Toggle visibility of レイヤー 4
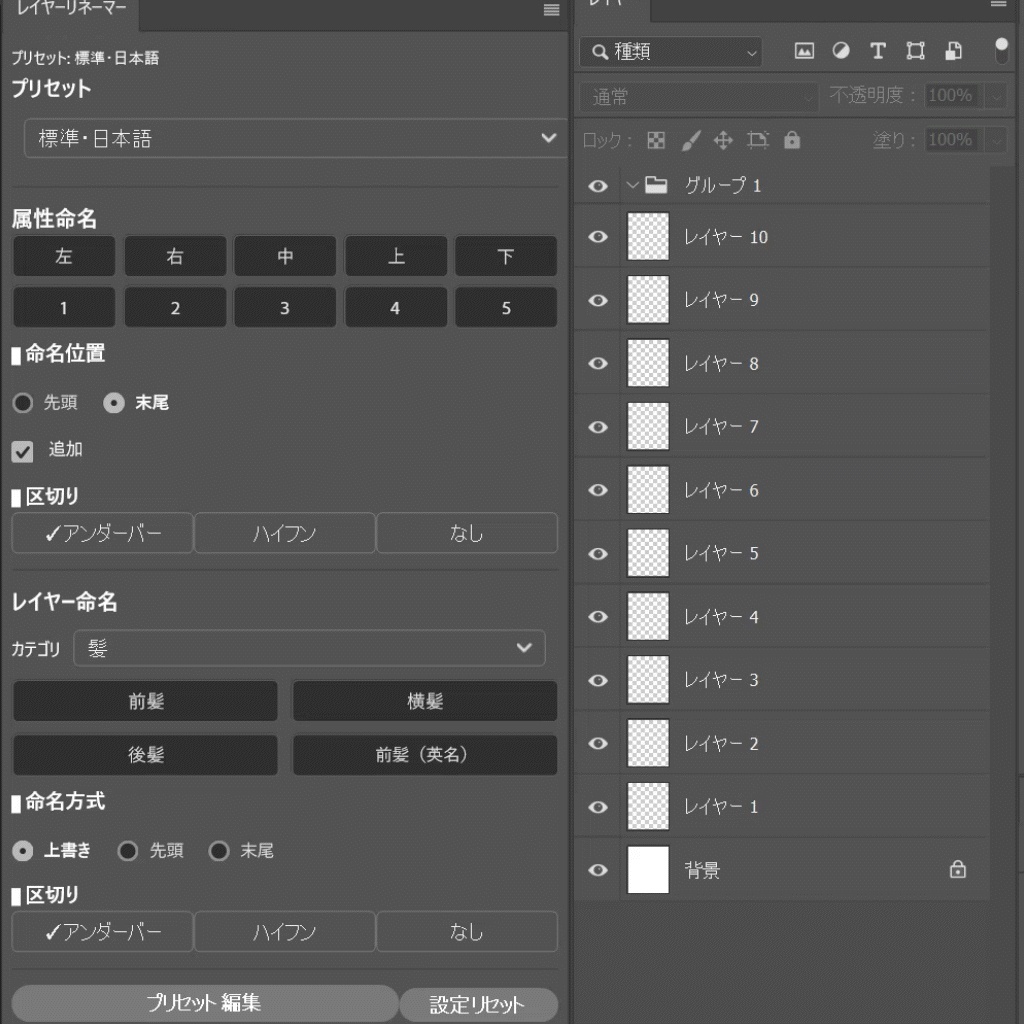This screenshot has height=1024, width=1024. coord(598,616)
